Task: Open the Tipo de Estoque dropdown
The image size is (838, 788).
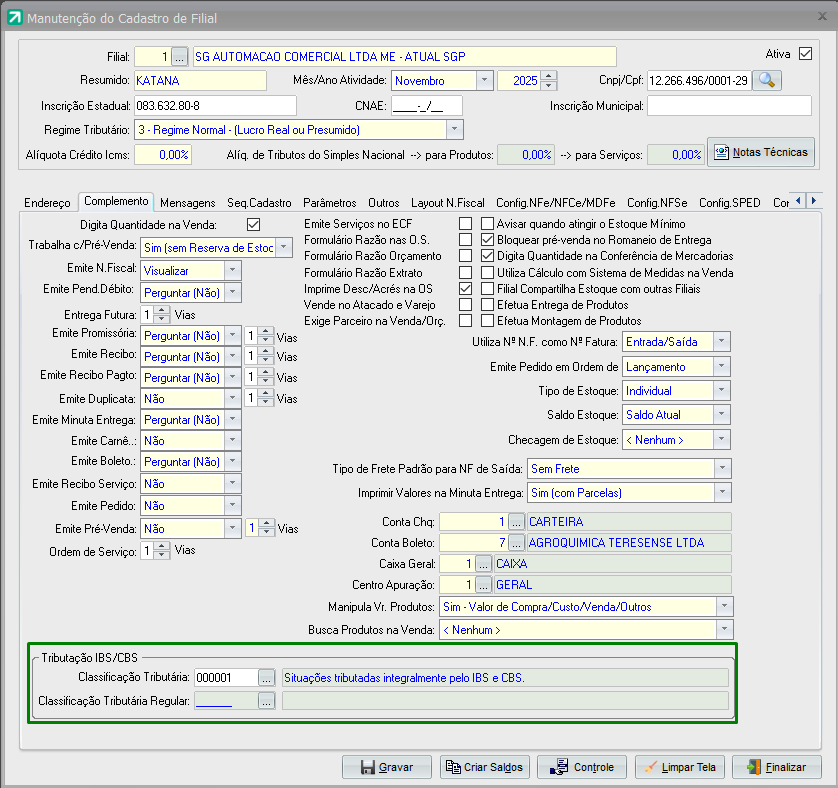Action: coord(722,391)
